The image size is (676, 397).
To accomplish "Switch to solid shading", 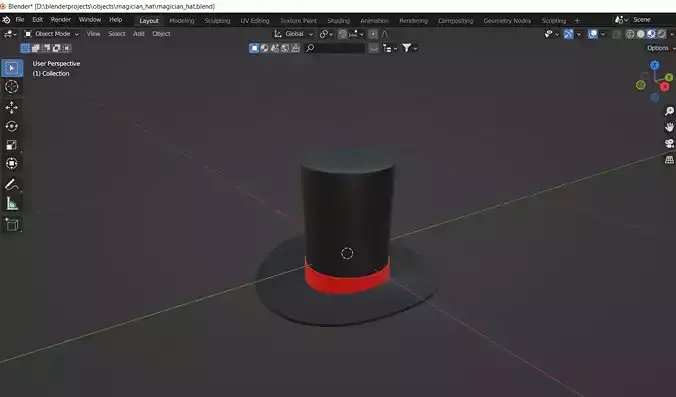I will [641, 34].
